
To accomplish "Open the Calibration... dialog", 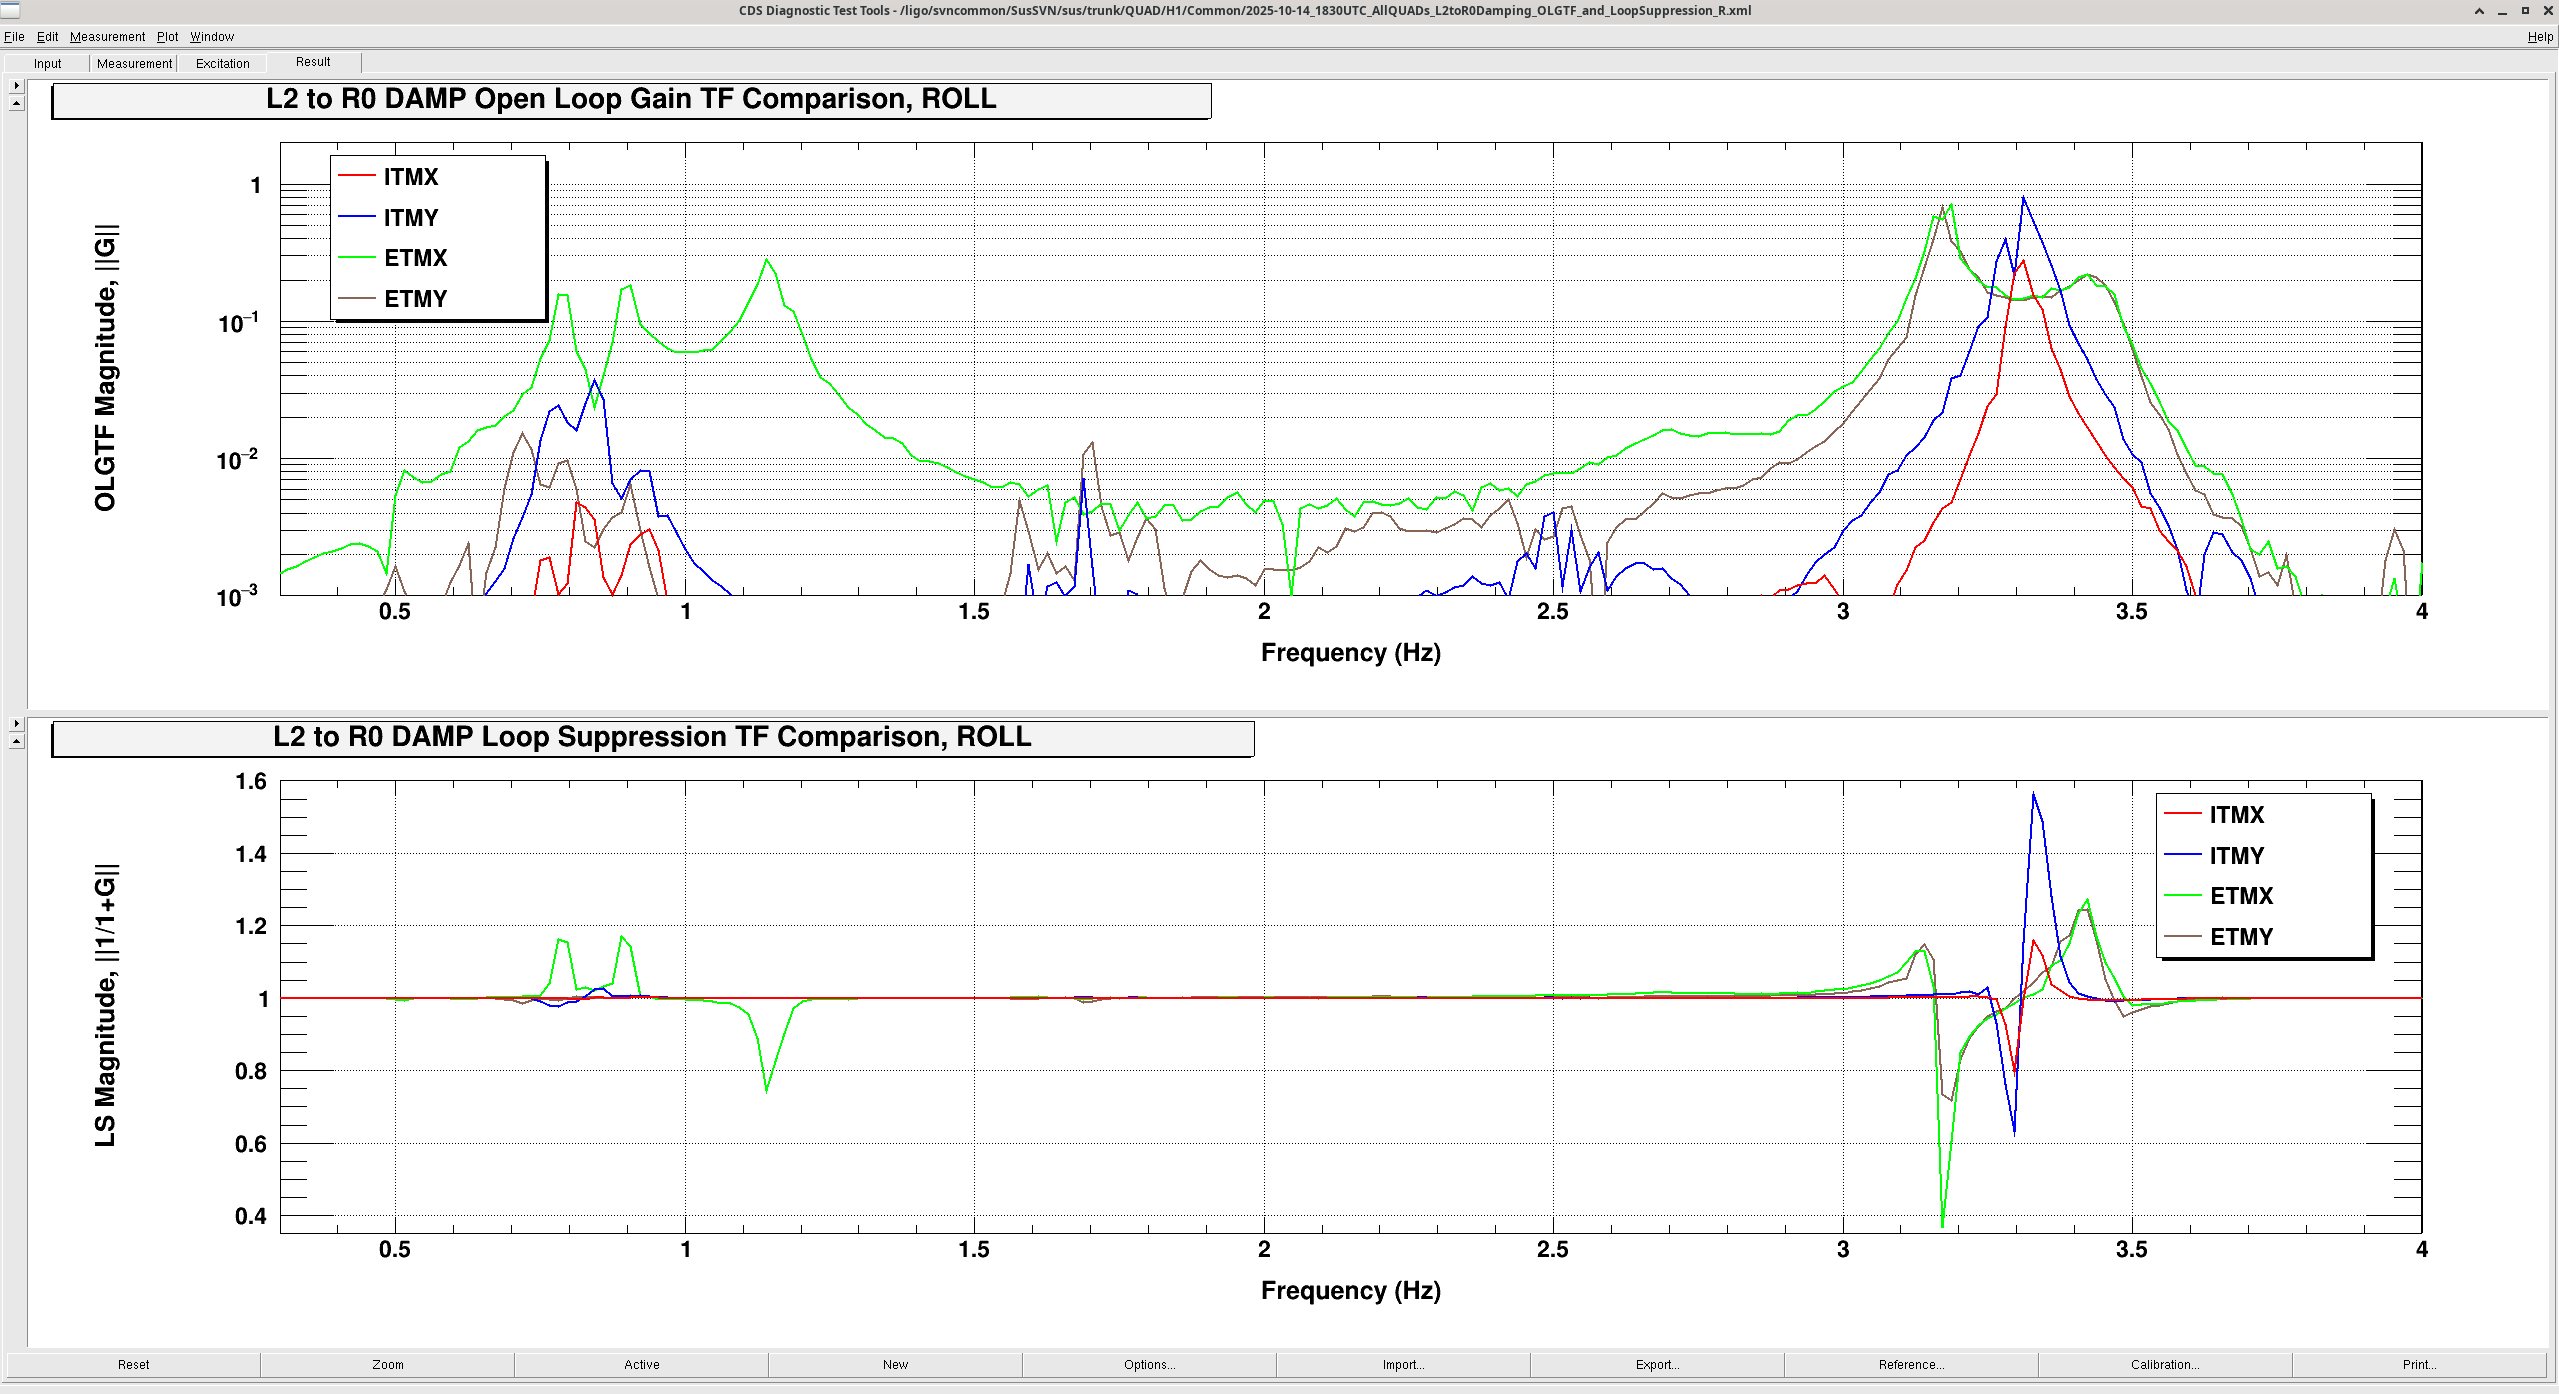I will coord(2164,1364).
